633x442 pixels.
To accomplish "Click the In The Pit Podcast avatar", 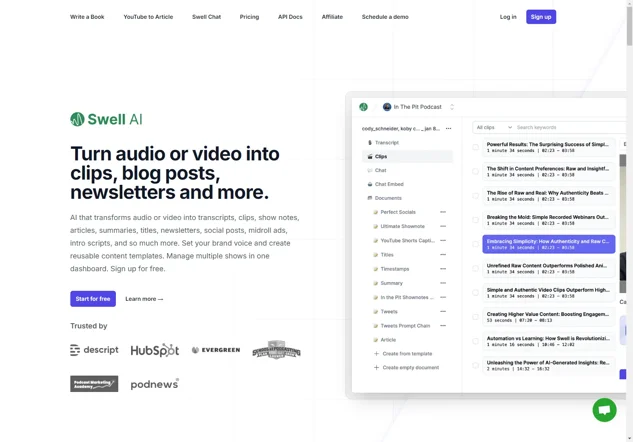I will 387,107.
